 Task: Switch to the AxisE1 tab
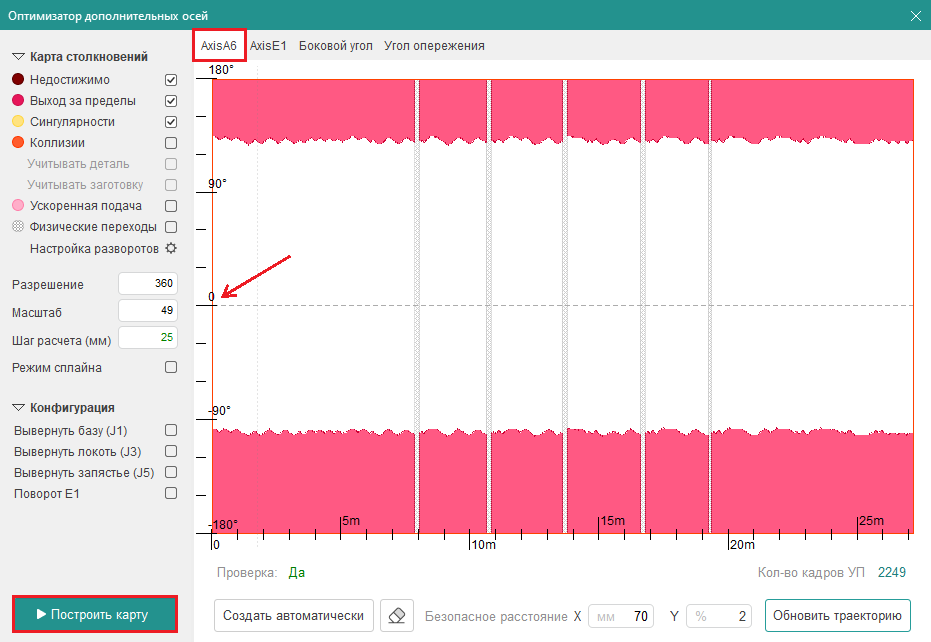coord(268,46)
